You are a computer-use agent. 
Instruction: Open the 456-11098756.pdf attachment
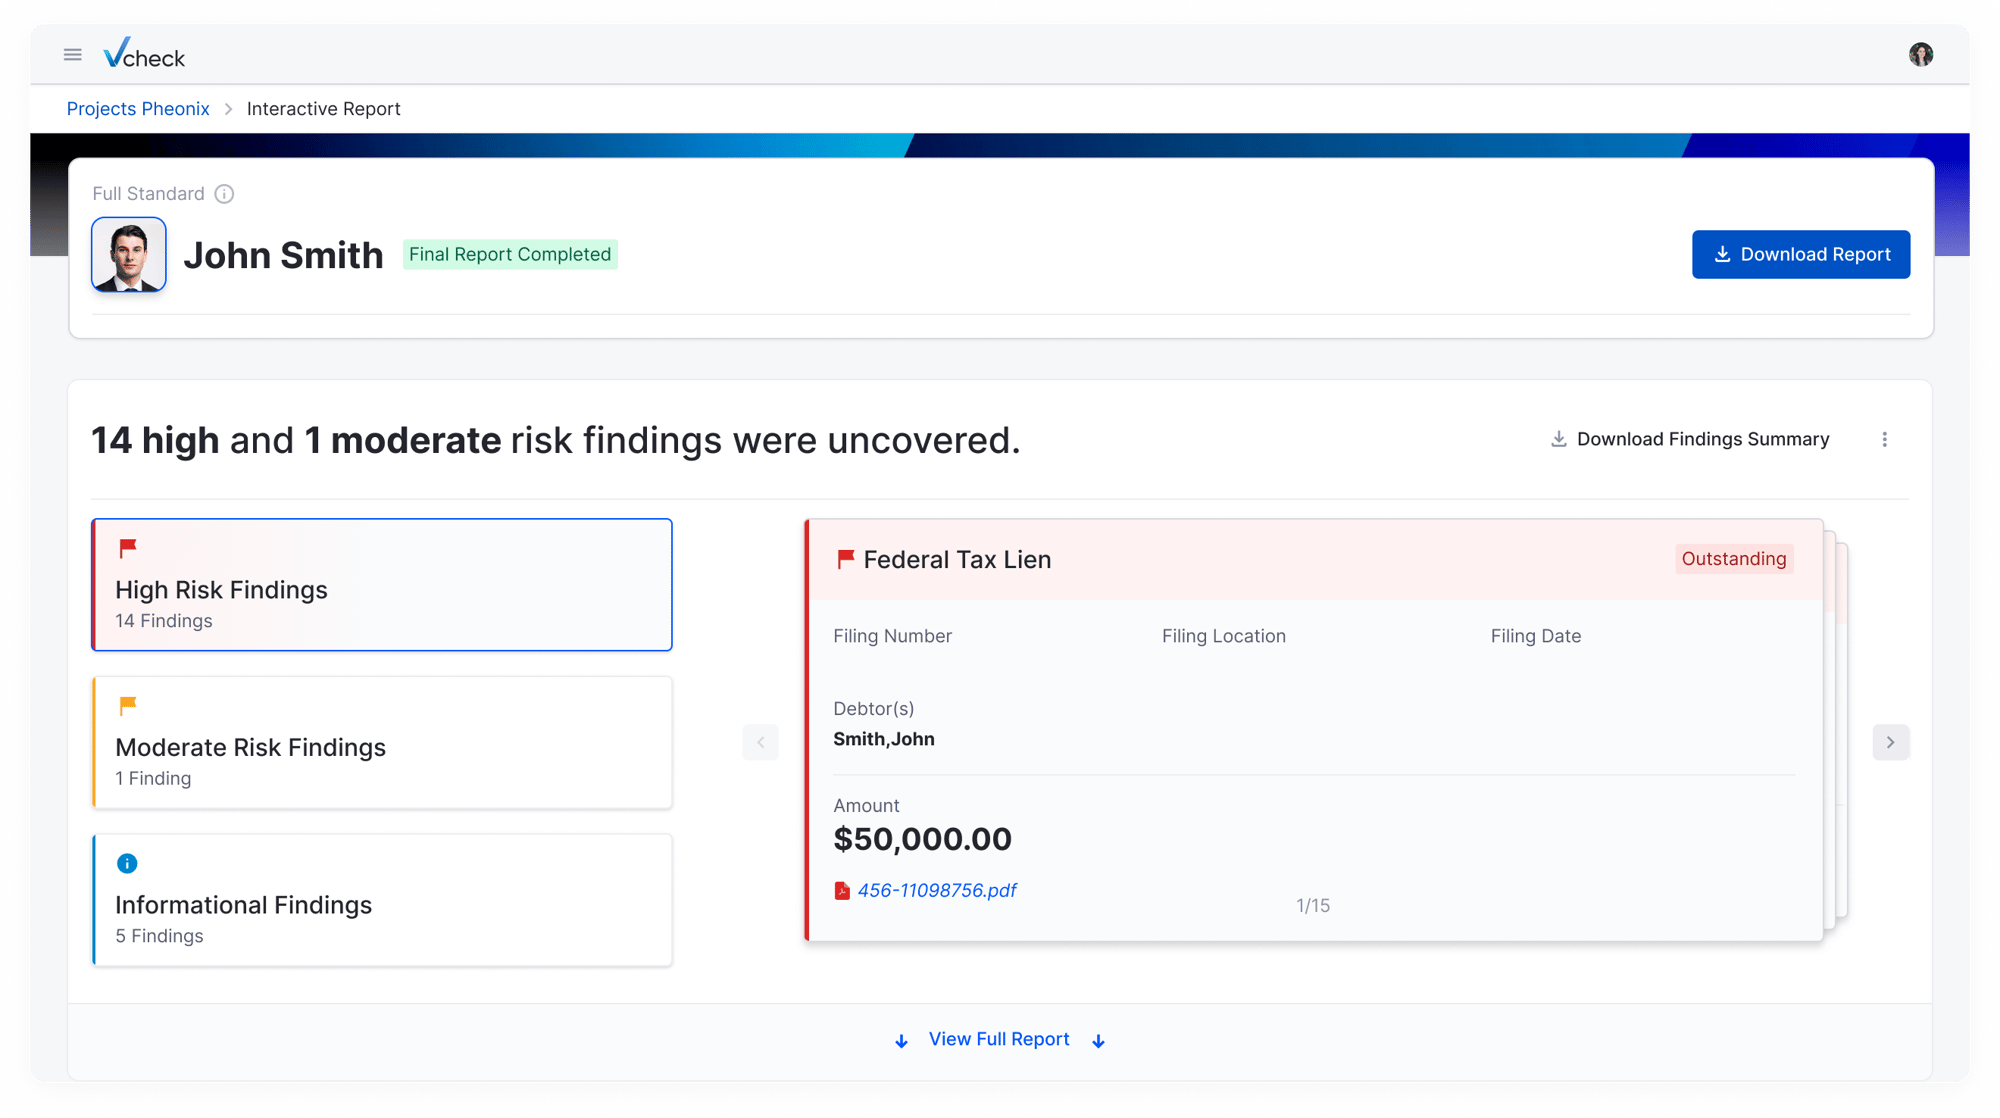click(x=937, y=891)
